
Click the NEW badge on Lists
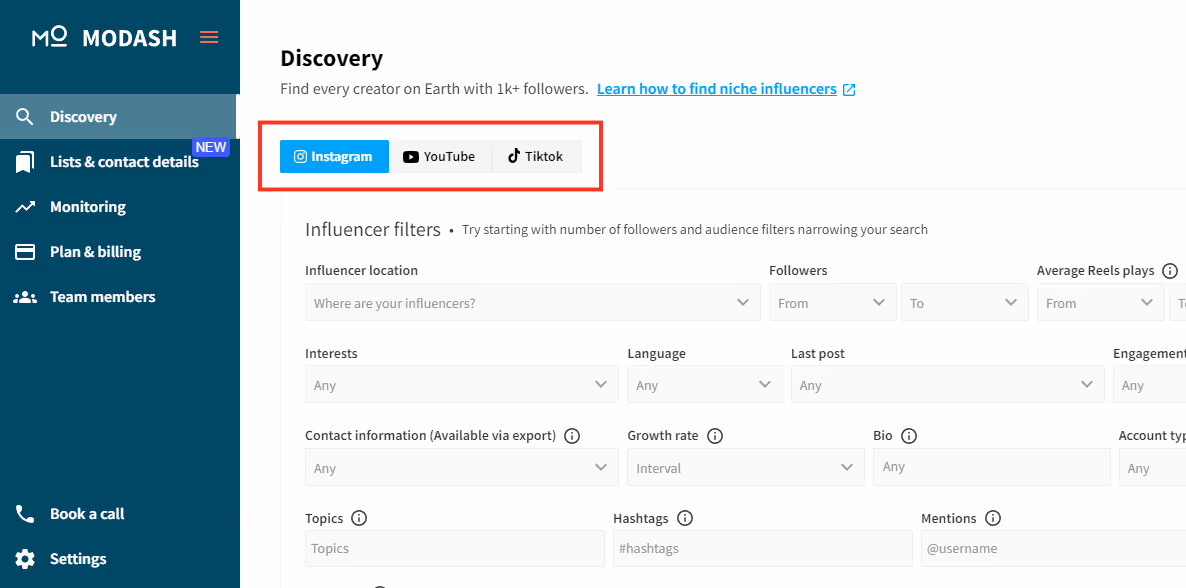click(x=211, y=147)
